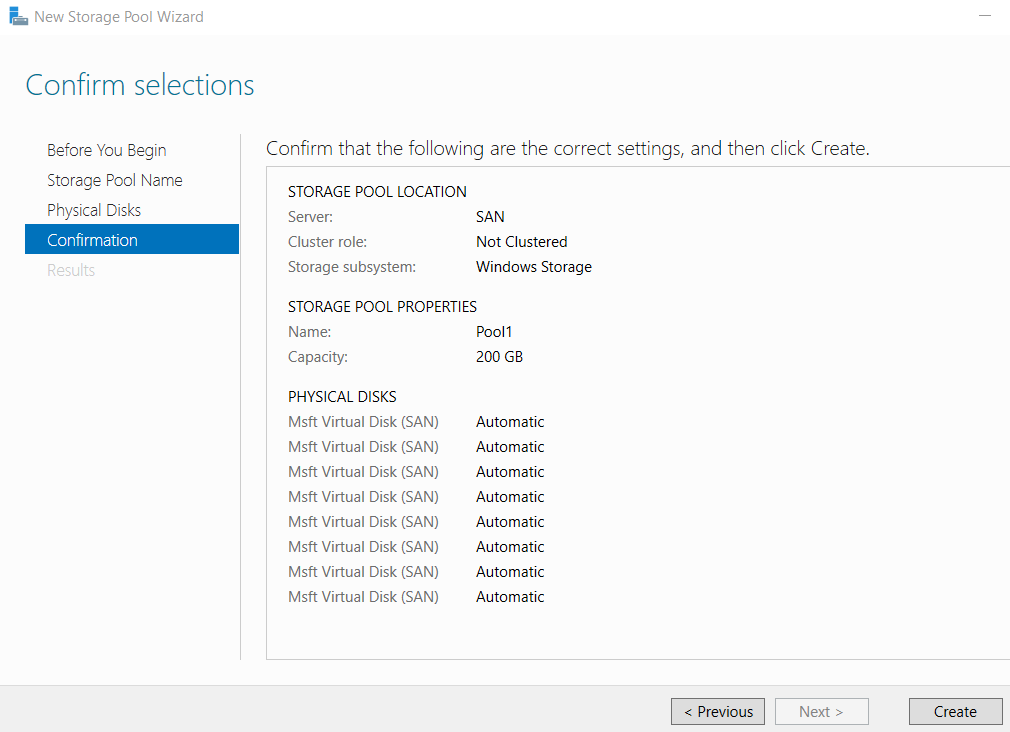Image resolution: width=1010 pixels, height=732 pixels.
Task: Click the New Storage Pool Wizard title icon
Action: [x=18, y=17]
